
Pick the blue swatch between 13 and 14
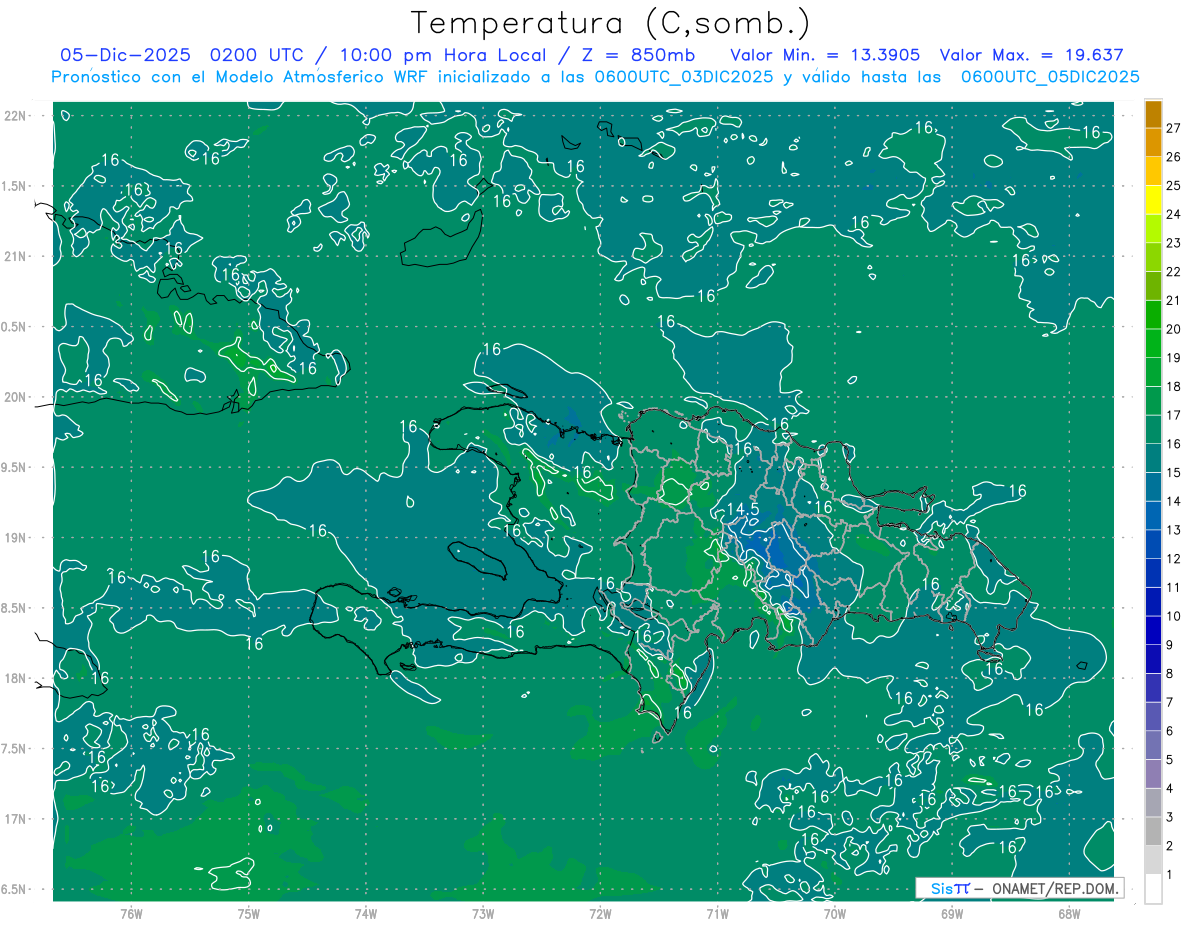pyautogui.click(x=1153, y=516)
